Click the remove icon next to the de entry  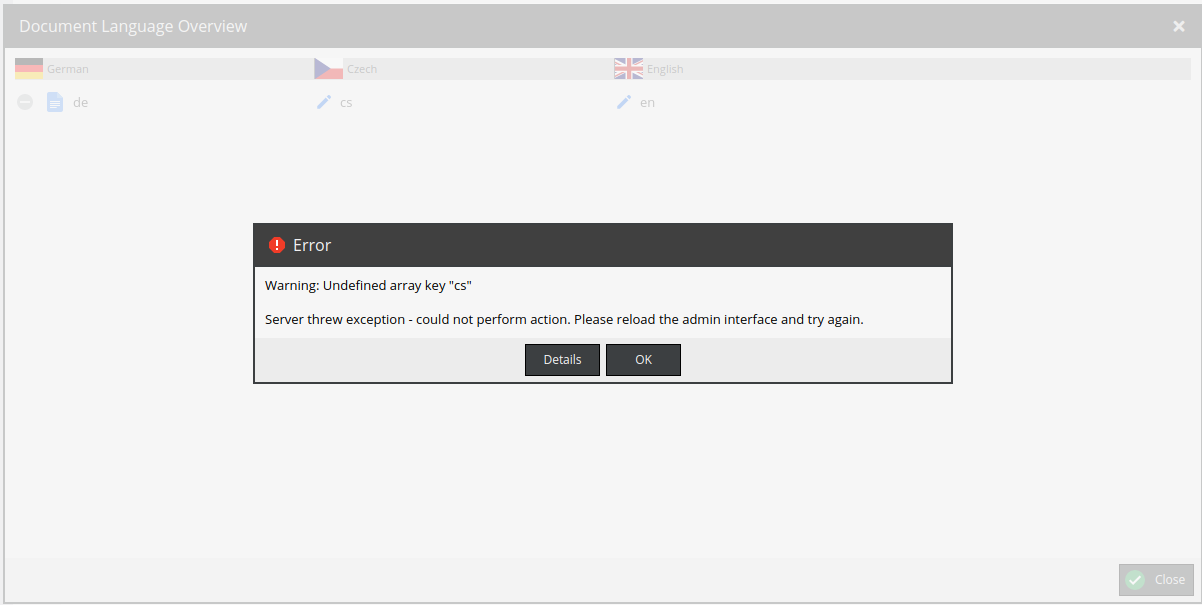(x=24, y=101)
